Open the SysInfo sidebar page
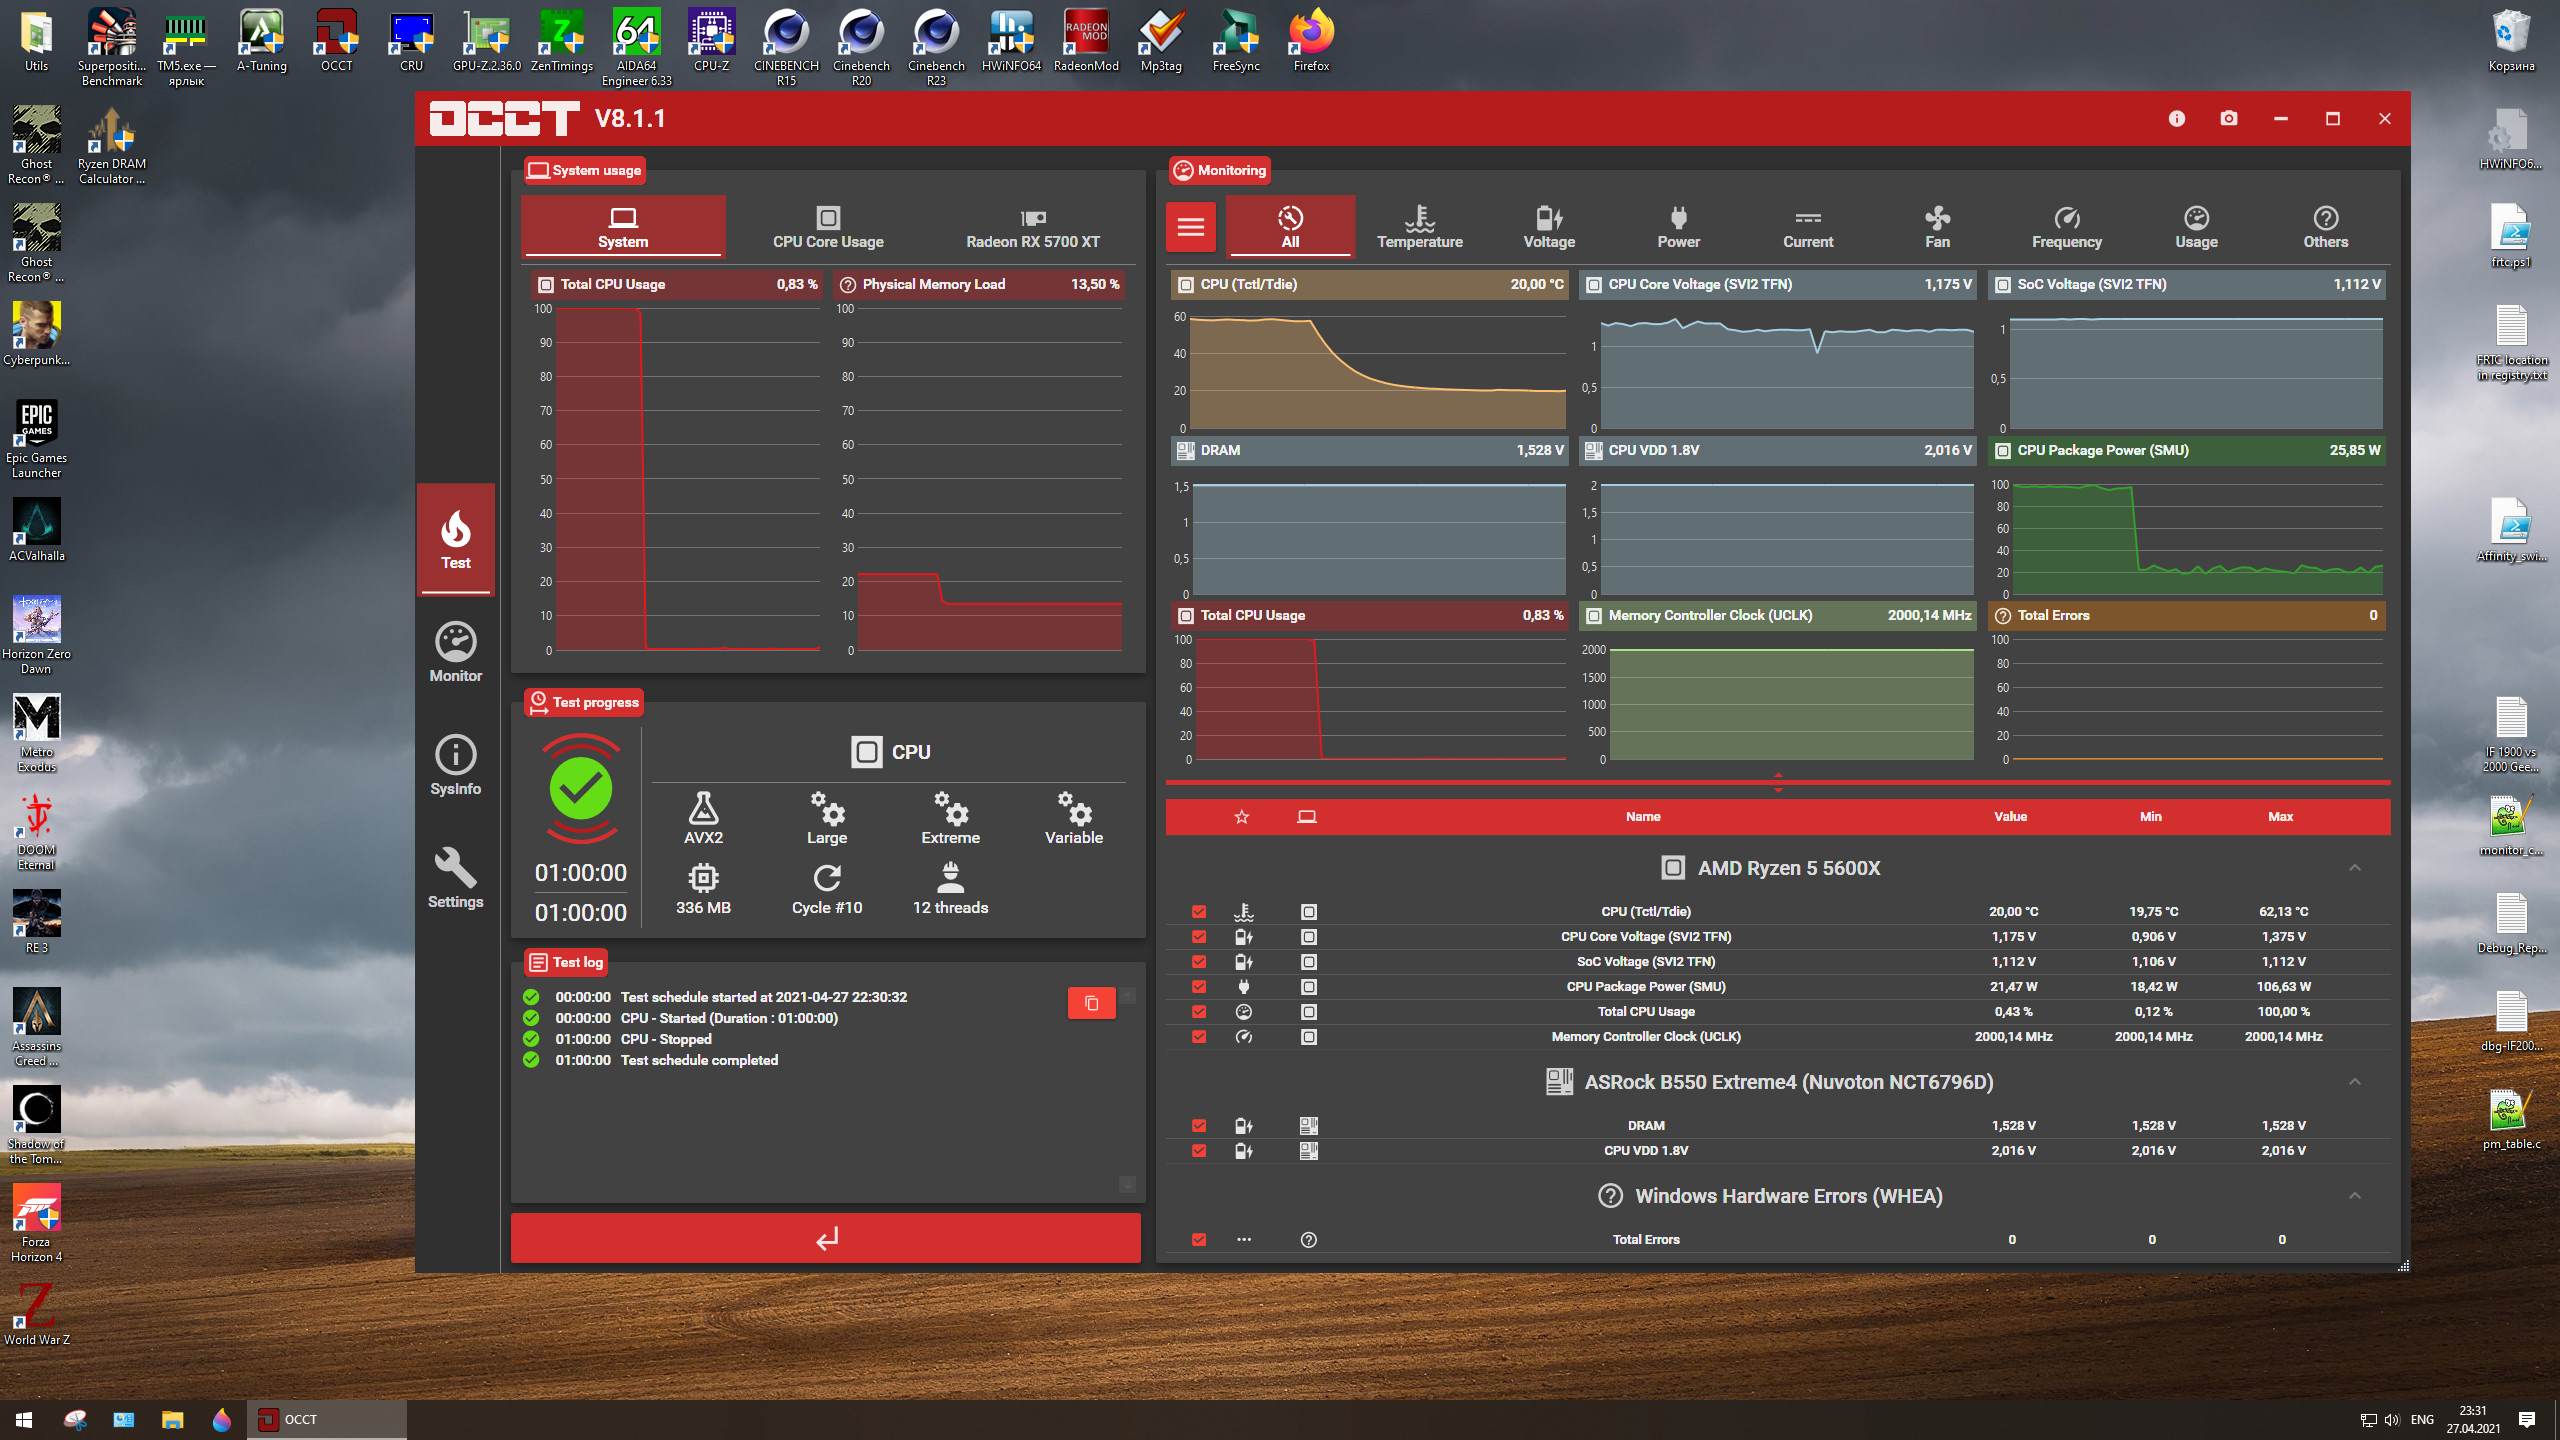Image resolution: width=2560 pixels, height=1440 pixels. click(455, 765)
